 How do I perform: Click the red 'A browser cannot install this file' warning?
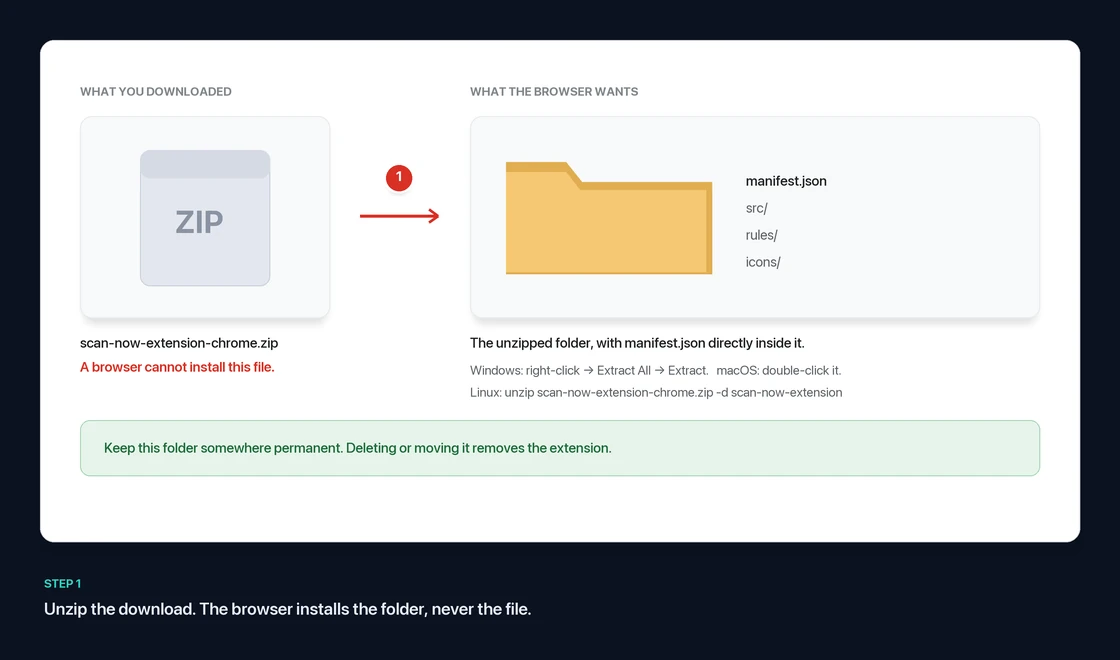[x=177, y=367]
